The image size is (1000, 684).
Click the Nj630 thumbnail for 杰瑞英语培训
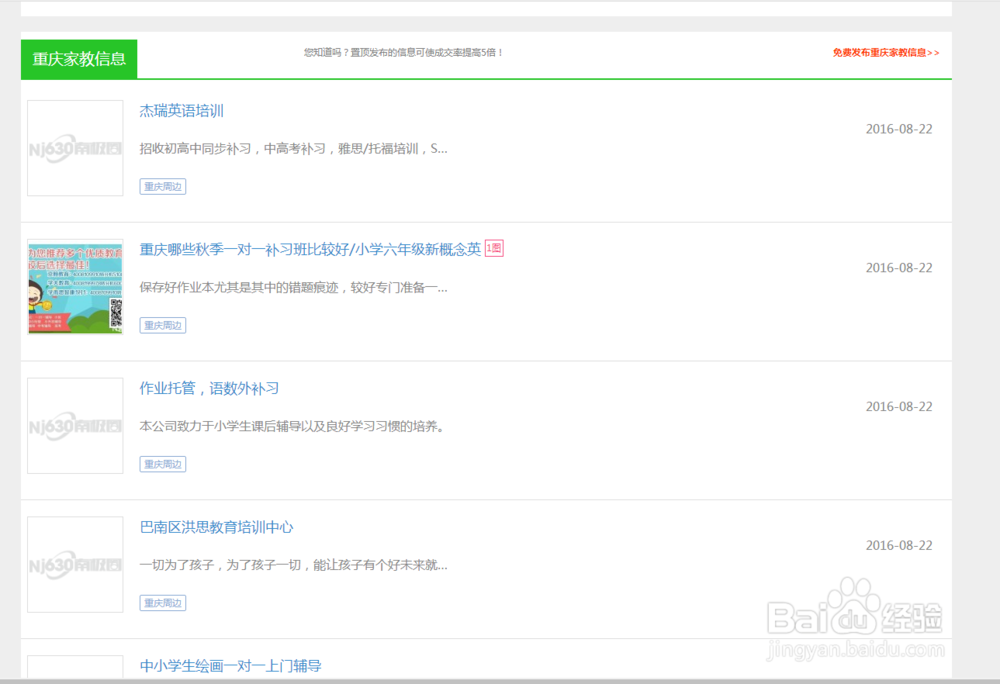(75, 148)
